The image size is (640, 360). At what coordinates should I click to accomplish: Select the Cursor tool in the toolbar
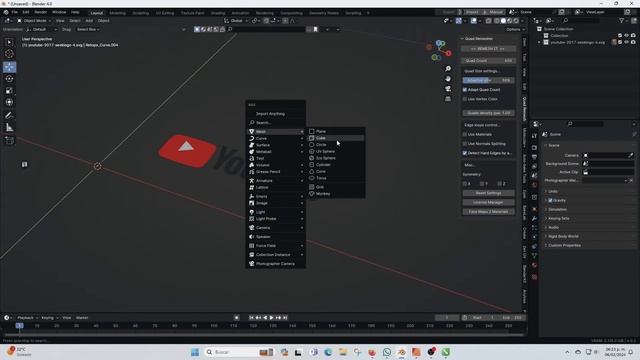pyautogui.click(x=9, y=54)
